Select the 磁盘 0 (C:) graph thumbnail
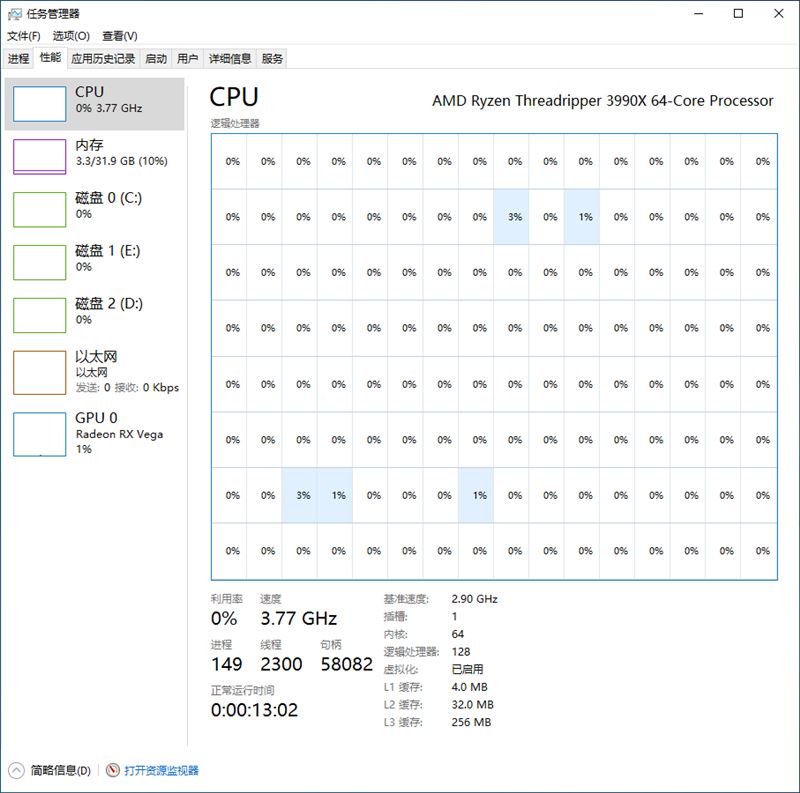This screenshot has width=800, height=793. tap(39, 210)
